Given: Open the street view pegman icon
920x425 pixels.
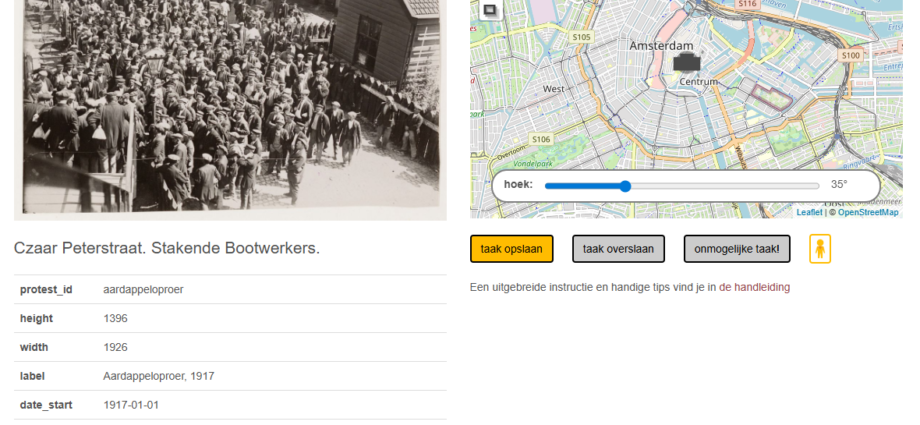Looking at the screenshot, I should pyautogui.click(x=820, y=249).
